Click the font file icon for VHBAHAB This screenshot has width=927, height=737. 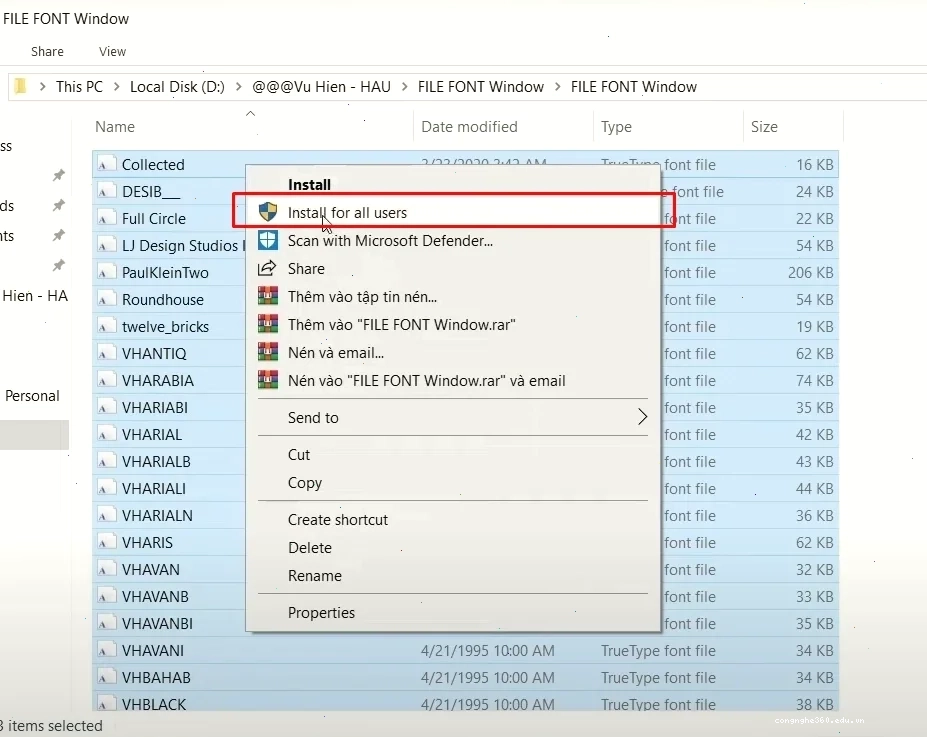(x=106, y=677)
